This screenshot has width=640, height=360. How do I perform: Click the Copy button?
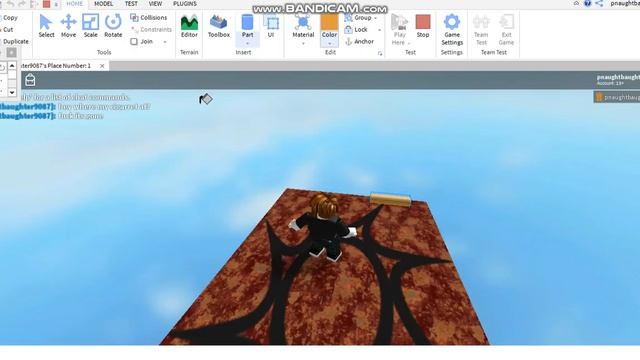pyautogui.click(x=10, y=18)
